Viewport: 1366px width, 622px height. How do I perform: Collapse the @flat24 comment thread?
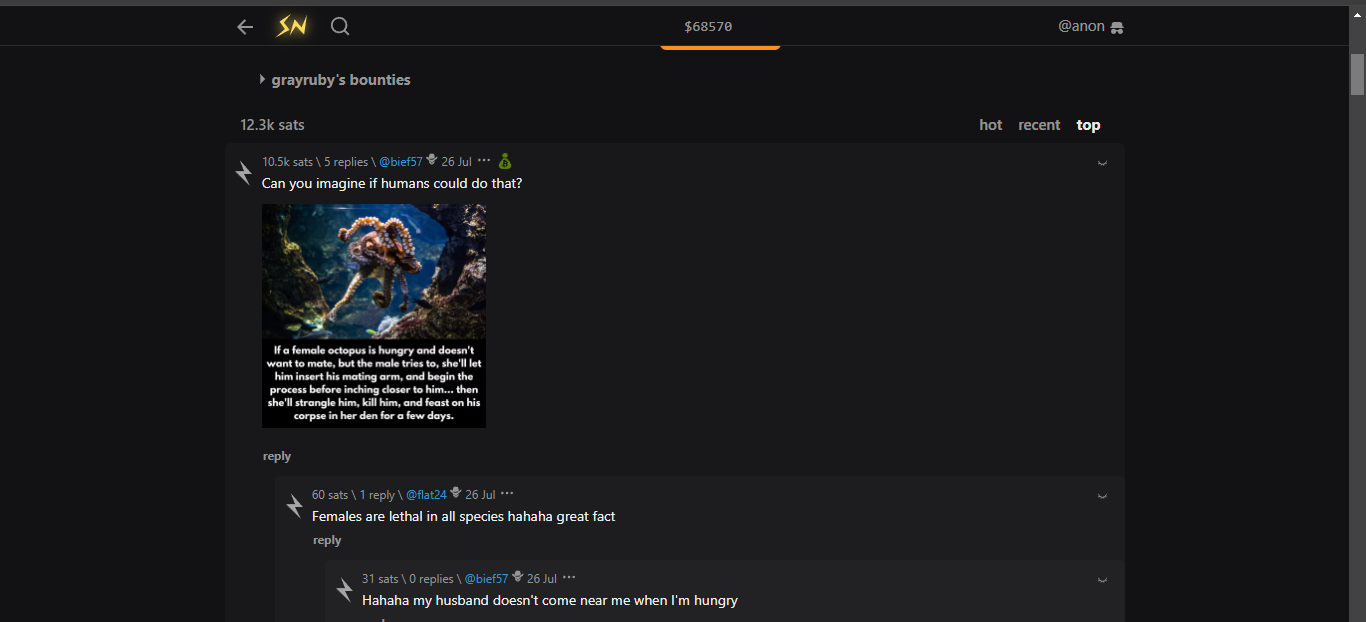coord(1102,495)
